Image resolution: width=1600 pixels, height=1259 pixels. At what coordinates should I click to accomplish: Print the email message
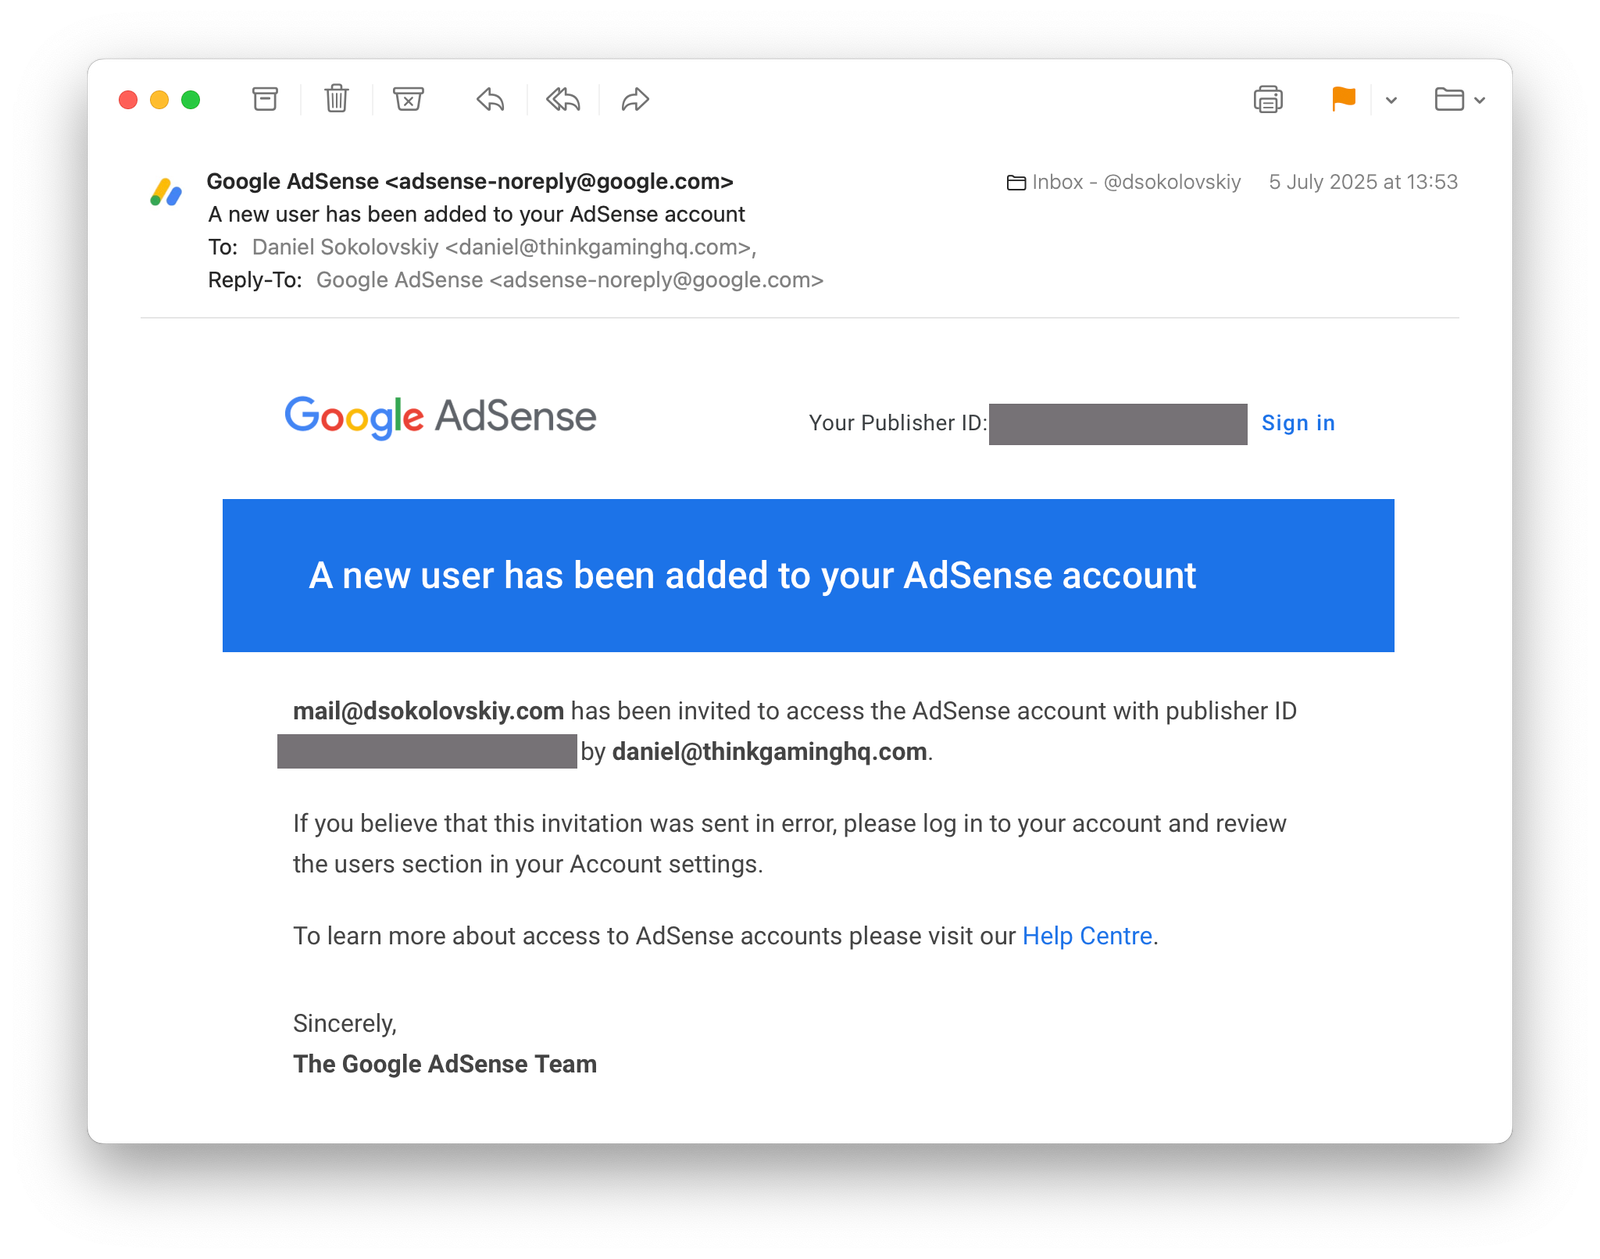1268,99
